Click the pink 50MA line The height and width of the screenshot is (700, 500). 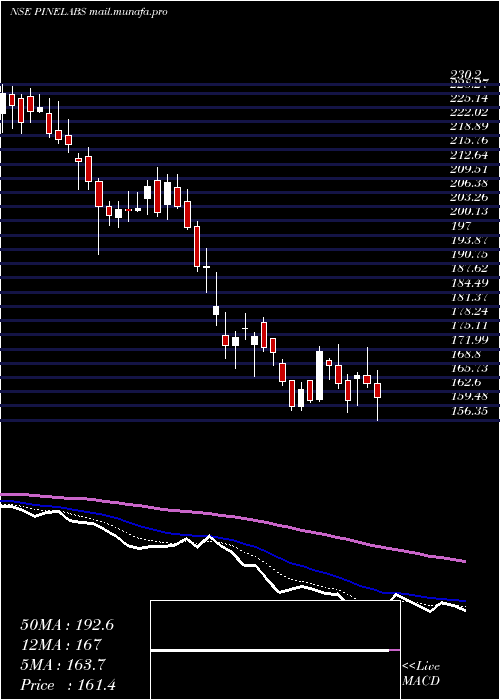click(x=232, y=517)
